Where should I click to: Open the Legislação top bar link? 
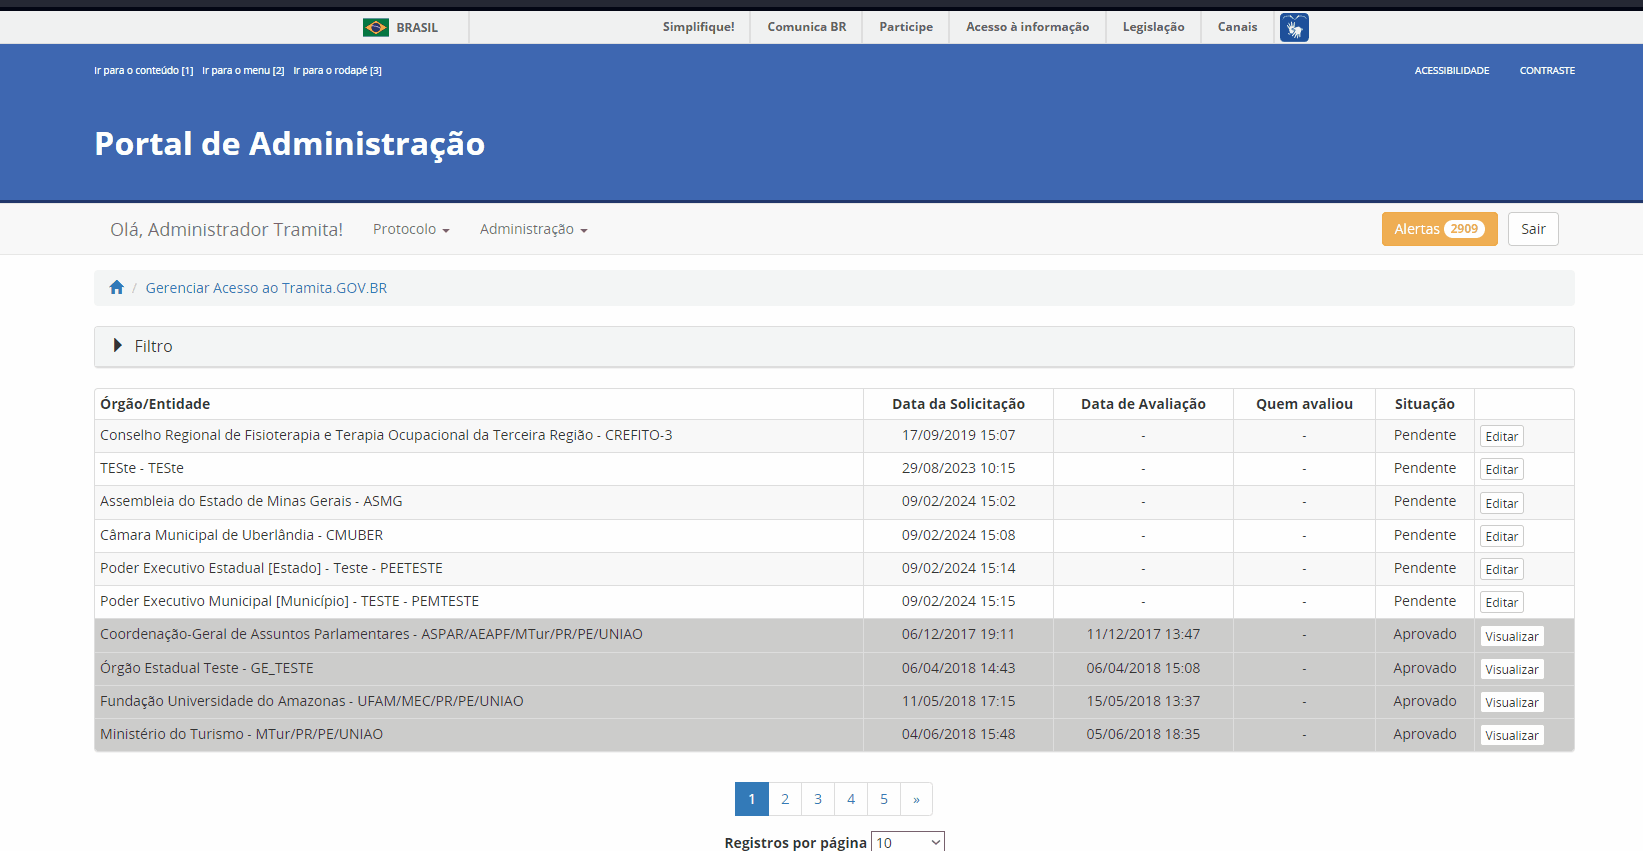pos(1153,27)
